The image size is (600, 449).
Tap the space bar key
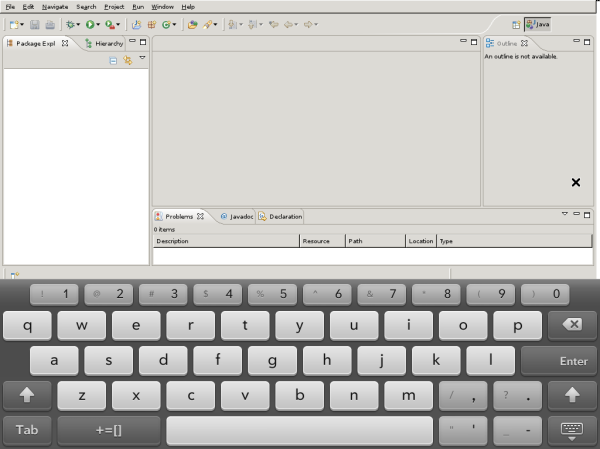tap(300, 430)
